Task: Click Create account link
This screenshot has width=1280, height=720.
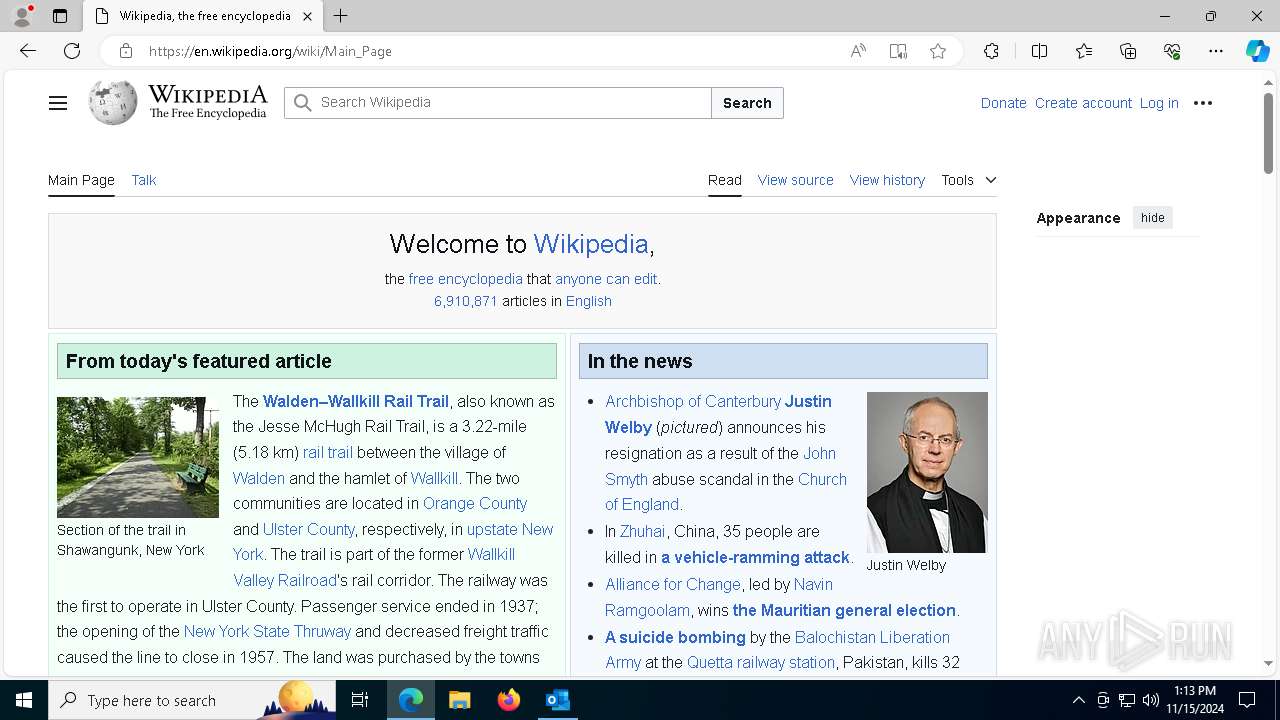Action: pyautogui.click(x=1083, y=103)
